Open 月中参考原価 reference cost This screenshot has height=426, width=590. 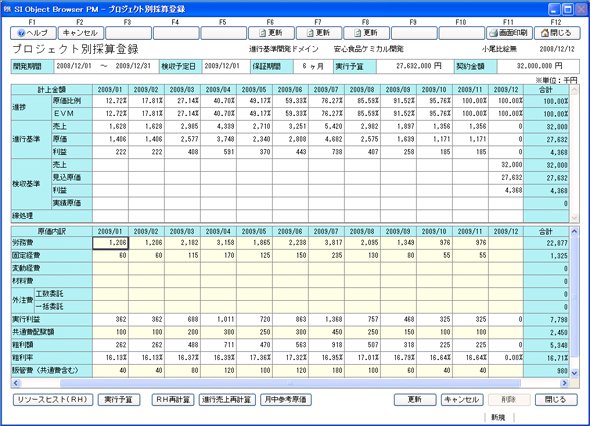click(286, 400)
